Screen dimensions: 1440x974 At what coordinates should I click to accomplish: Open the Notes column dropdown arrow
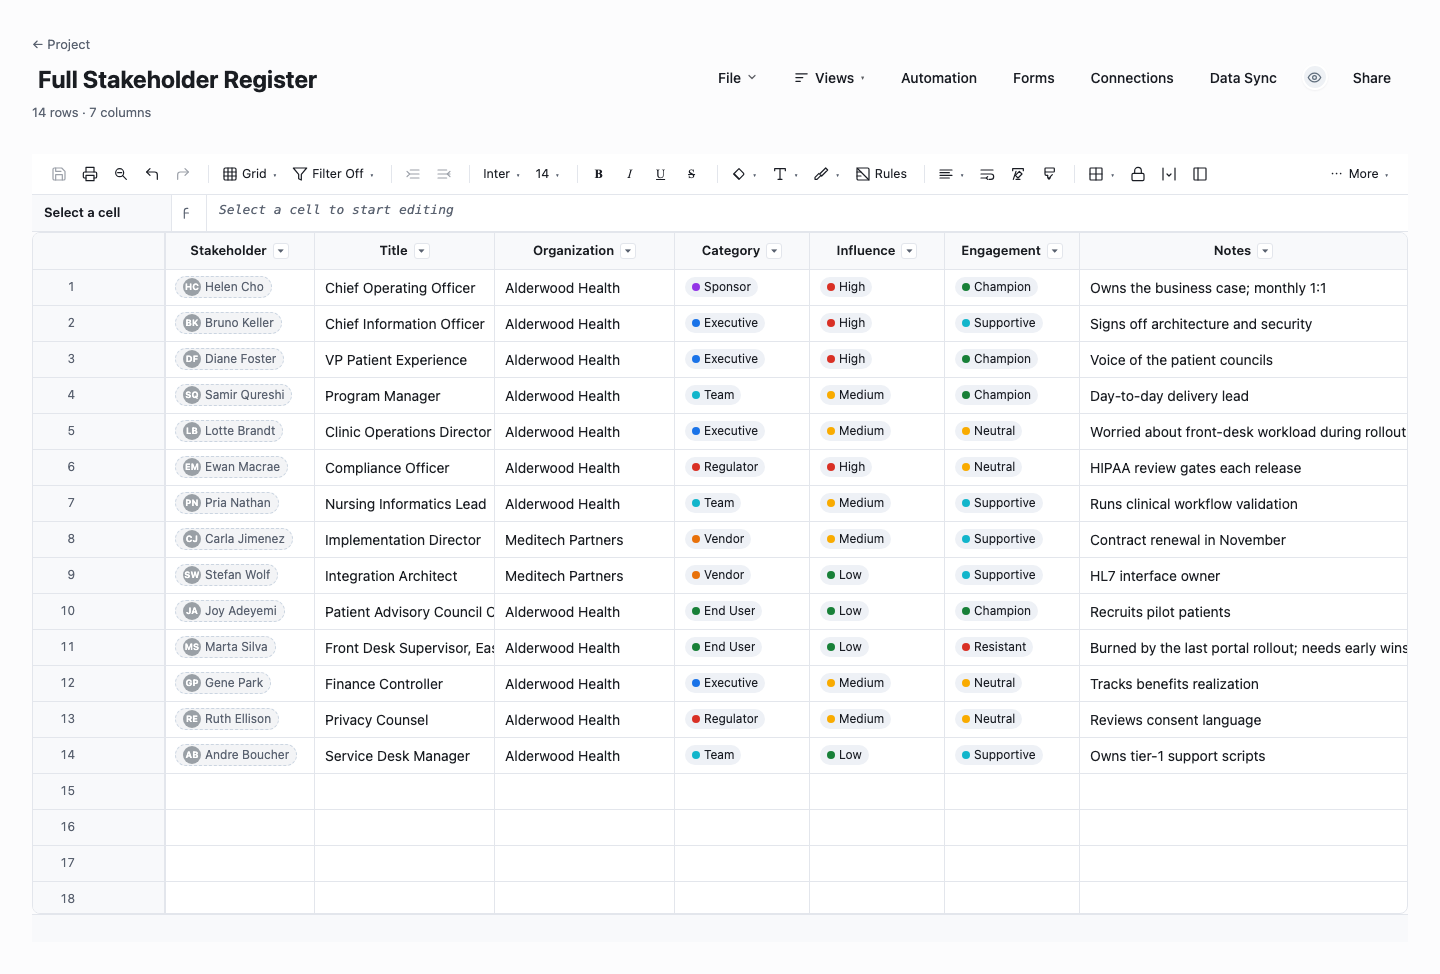tap(1265, 251)
